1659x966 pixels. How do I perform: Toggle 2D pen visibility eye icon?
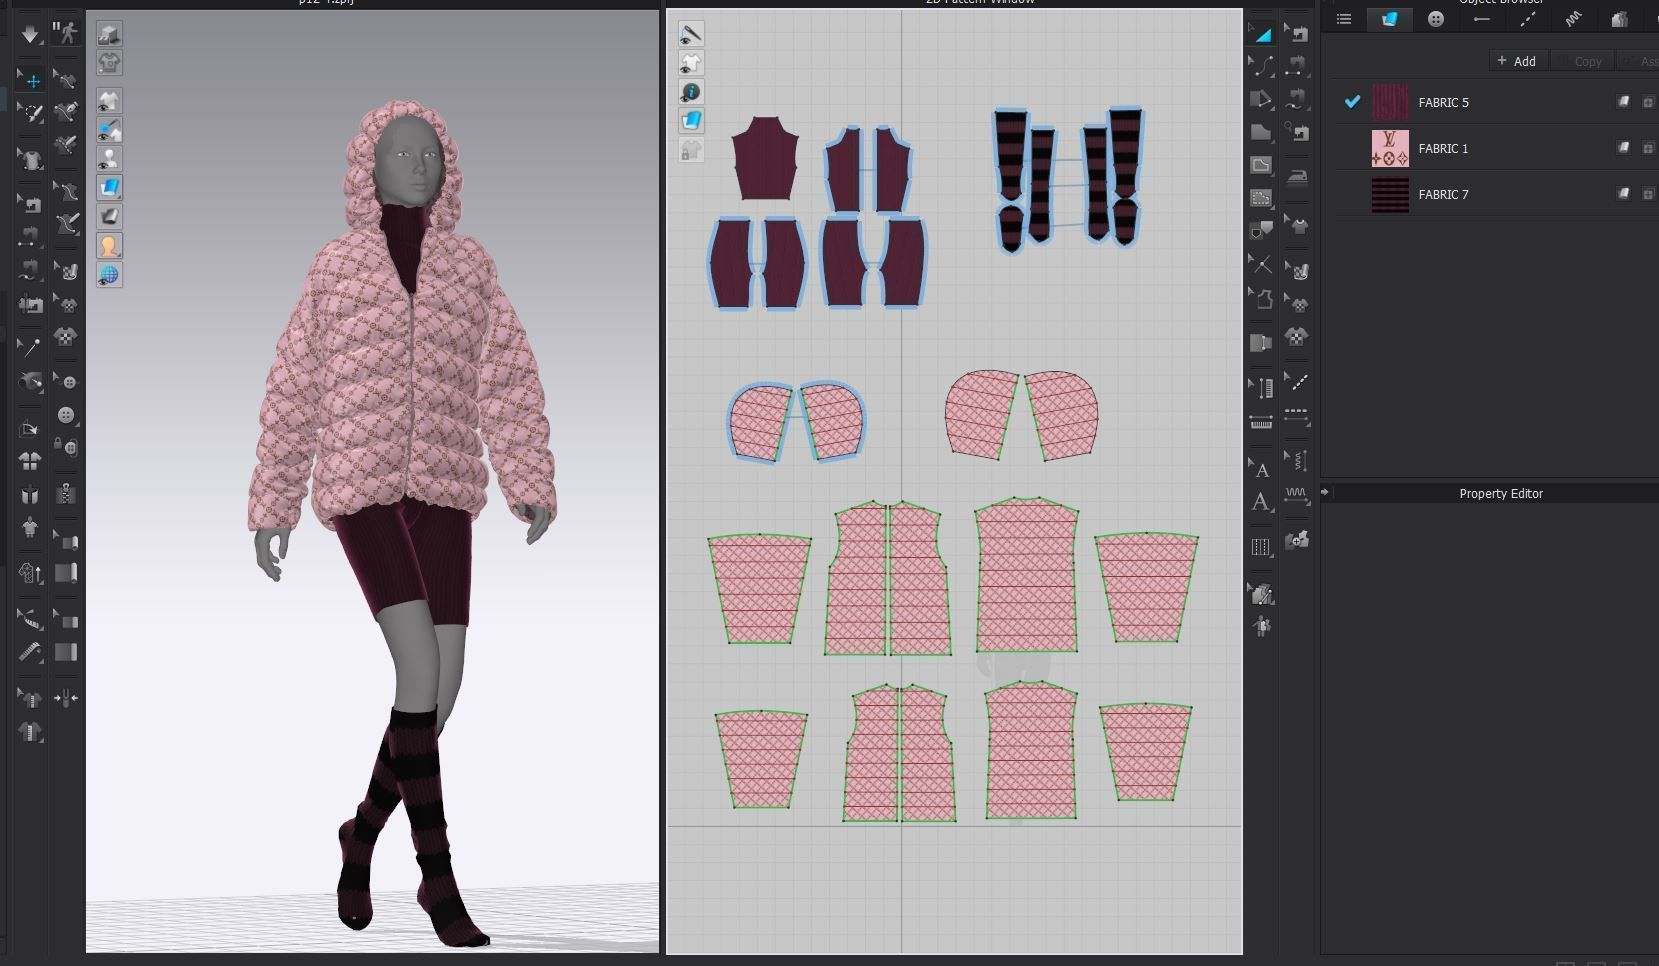691,34
